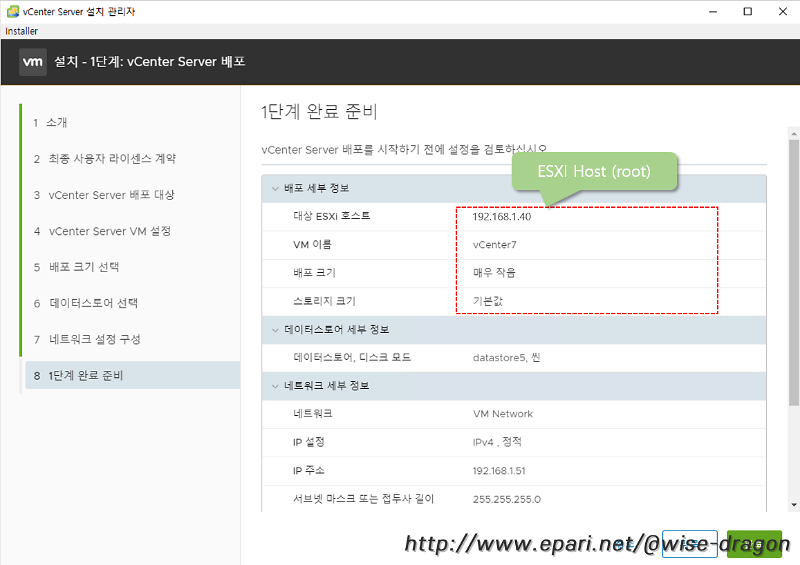Select the datastore value datastore5, 씬
800x565 pixels.
coord(506,358)
